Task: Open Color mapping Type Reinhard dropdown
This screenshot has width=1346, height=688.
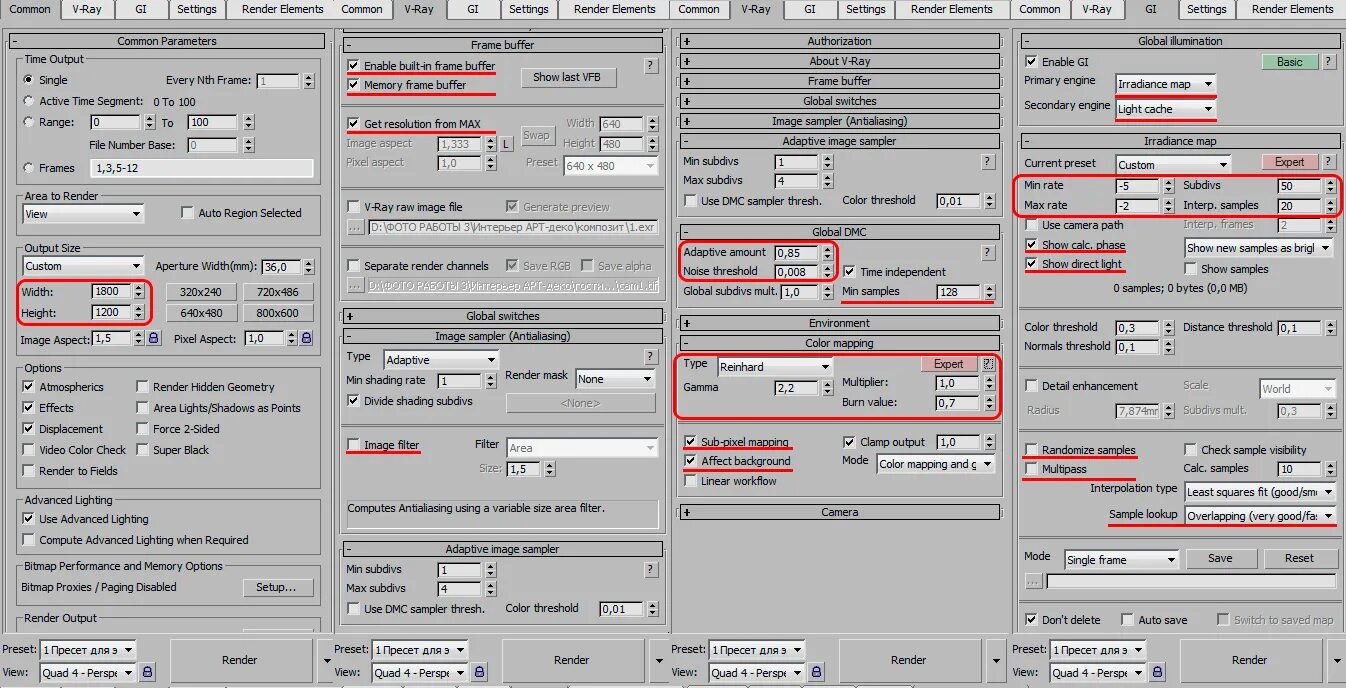Action: (x=774, y=366)
